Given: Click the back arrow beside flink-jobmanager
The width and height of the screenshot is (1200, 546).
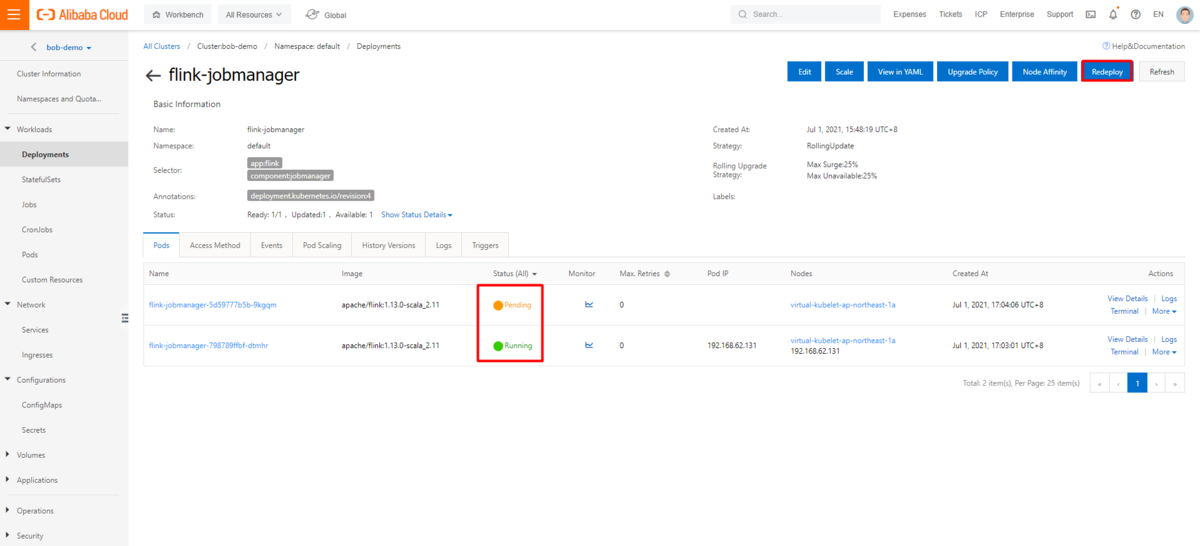Looking at the screenshot, I should (153, 75).
